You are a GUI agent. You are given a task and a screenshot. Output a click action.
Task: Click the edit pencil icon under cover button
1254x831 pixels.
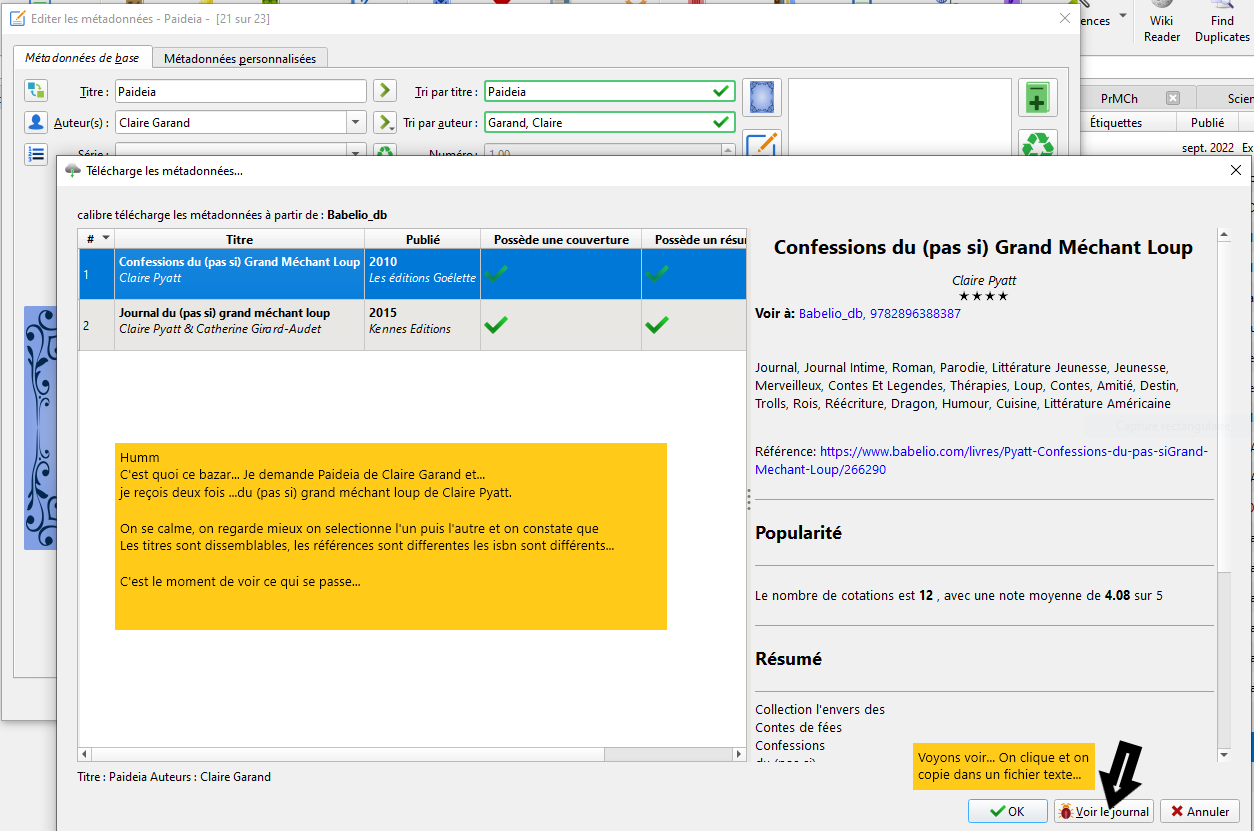point(762,144)
